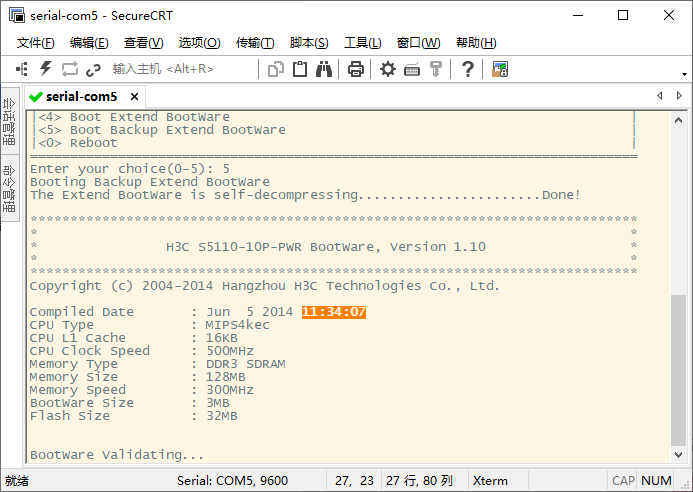Open the 脚本(S) menu
The image size is (693, 492).
308,43
